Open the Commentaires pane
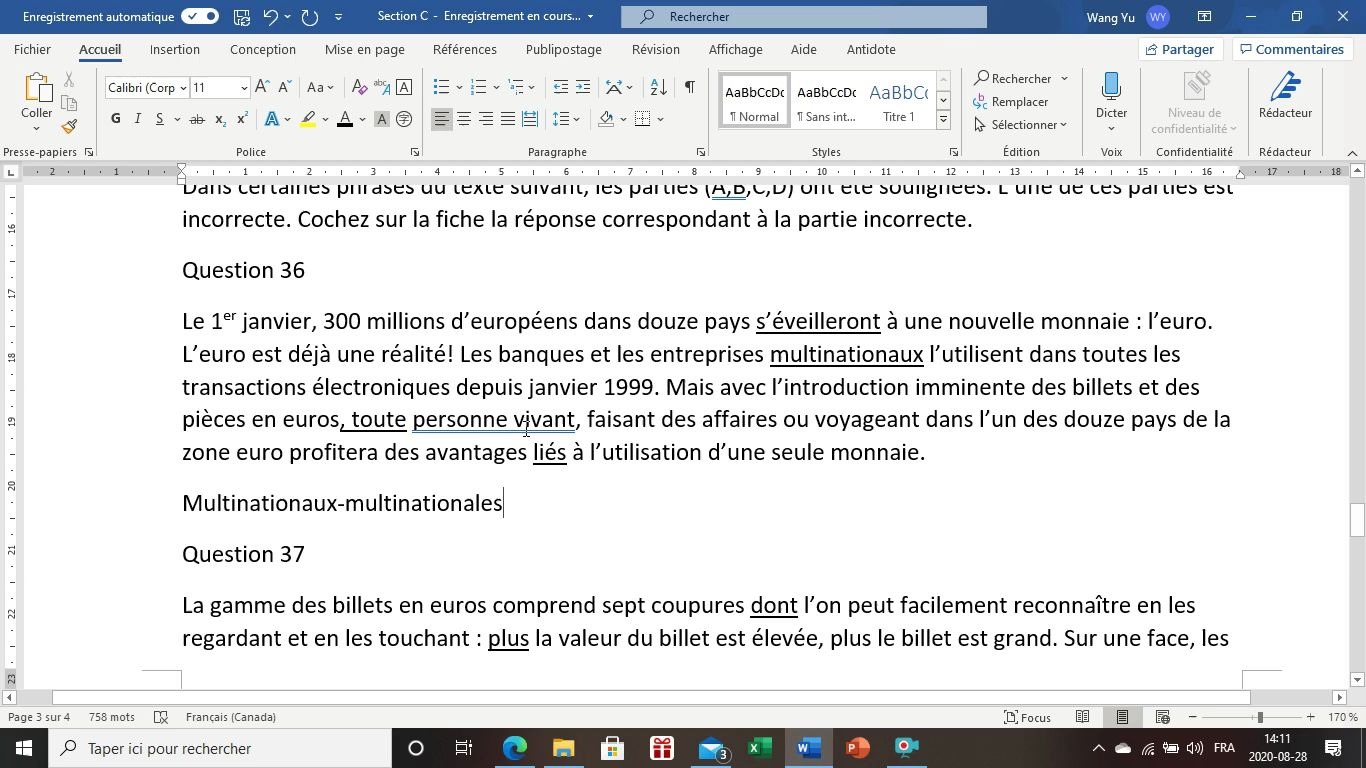Viewport: 1366px width, 768px height. pyautogui.click(x=1291, y=49)
